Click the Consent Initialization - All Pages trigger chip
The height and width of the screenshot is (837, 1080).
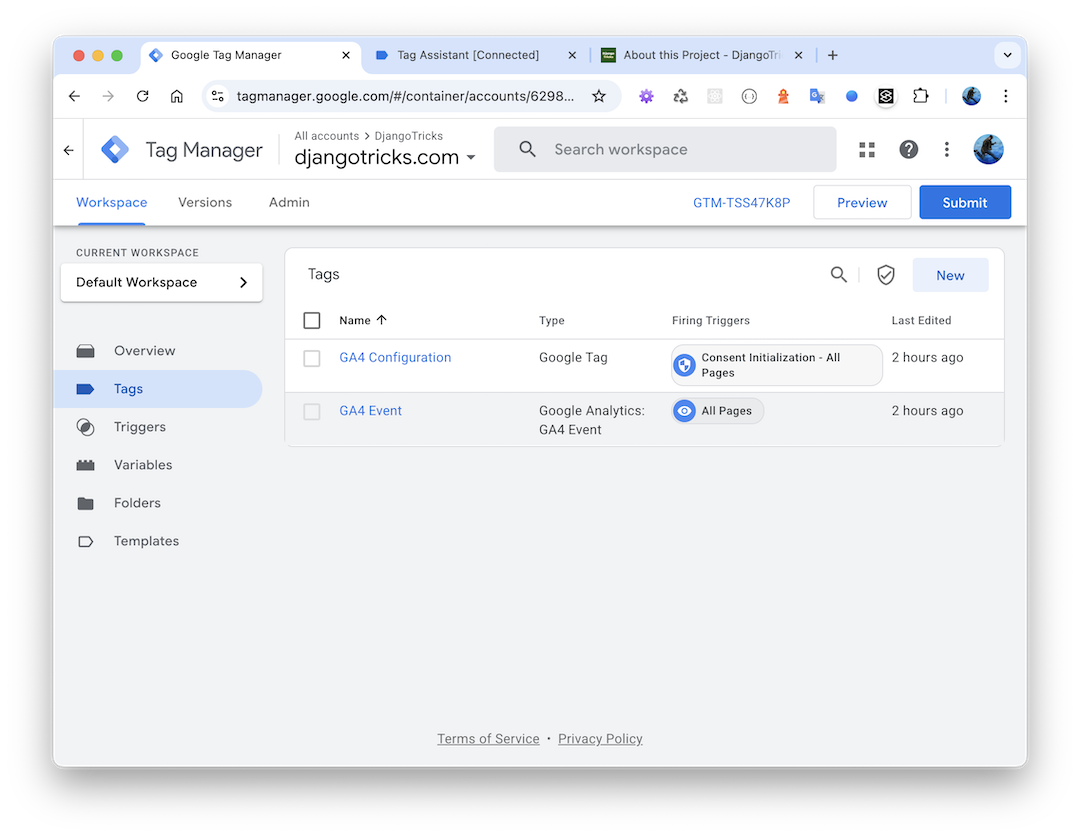point(777,365)
